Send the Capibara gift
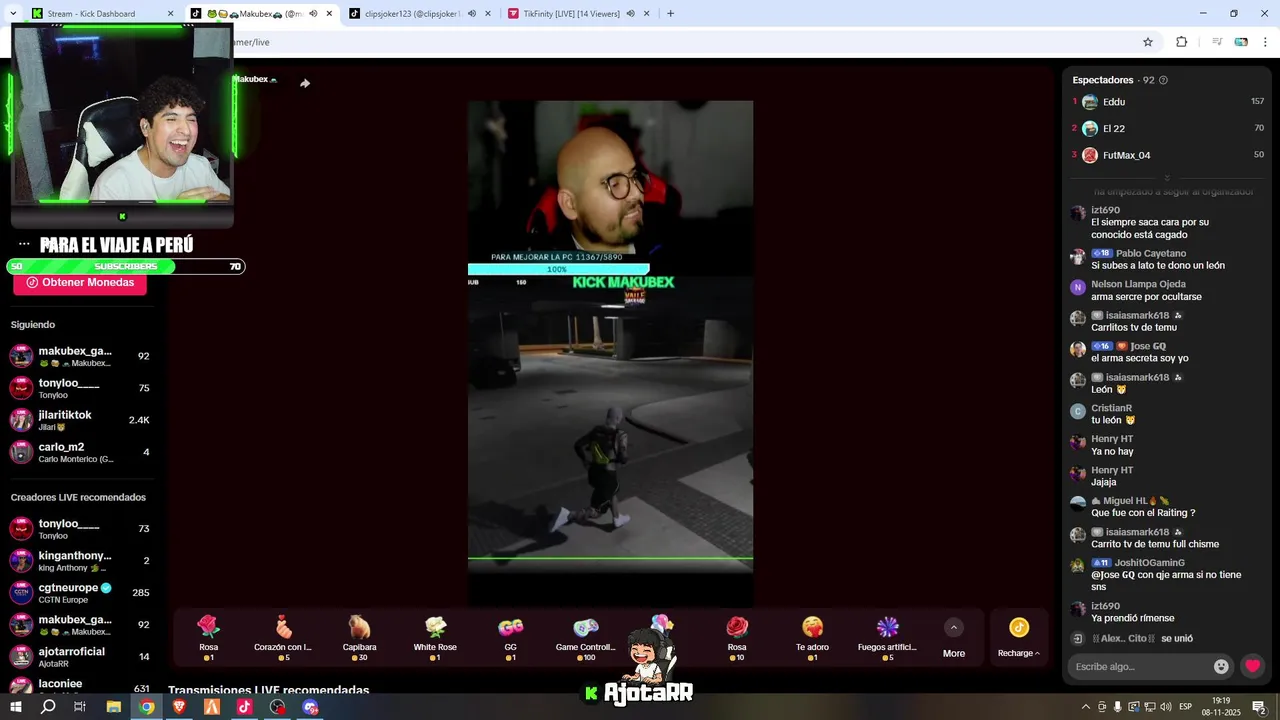 359,638
